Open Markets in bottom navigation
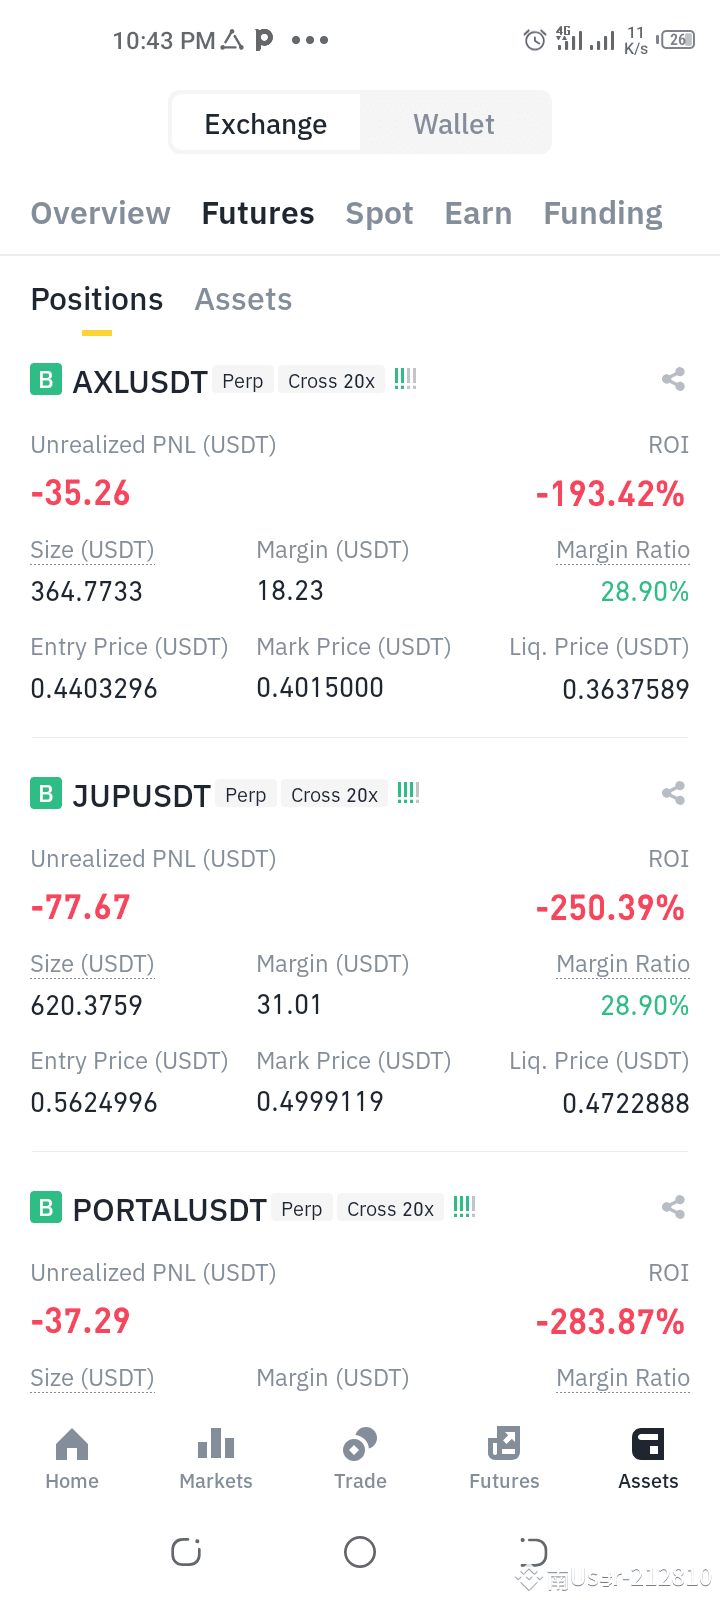 (216, 1459)
